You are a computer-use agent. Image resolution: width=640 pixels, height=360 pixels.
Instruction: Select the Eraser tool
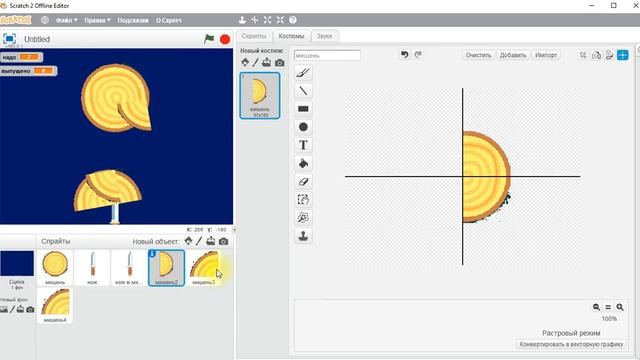(x=303, y=181)
